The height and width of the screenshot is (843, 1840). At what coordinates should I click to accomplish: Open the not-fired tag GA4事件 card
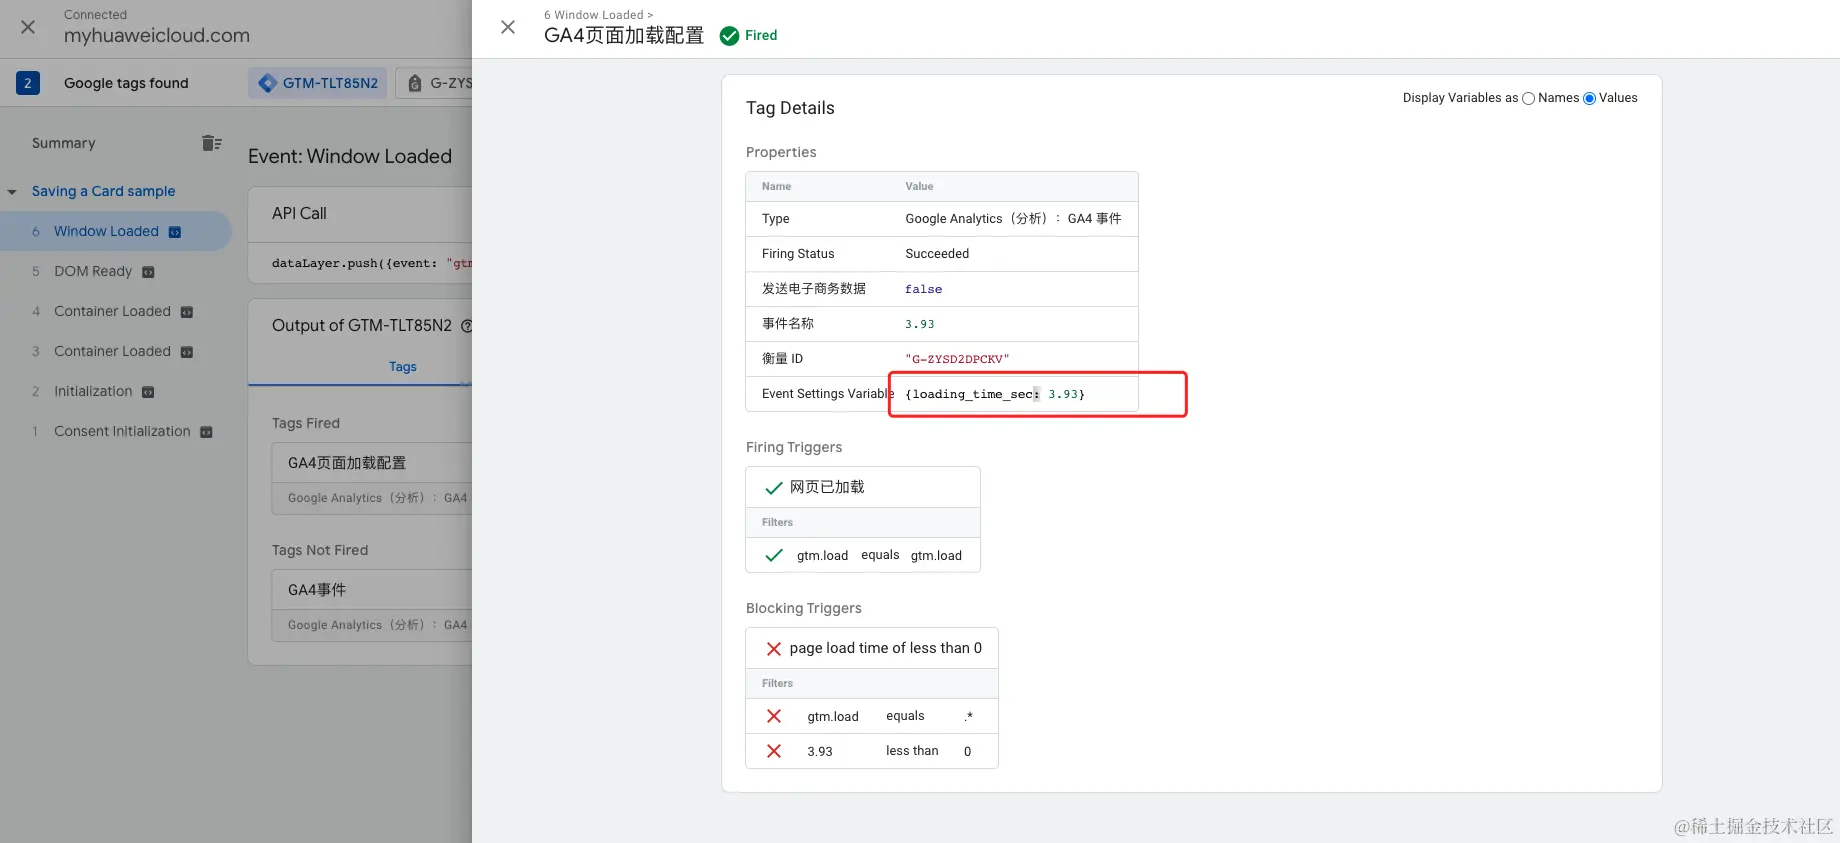point(371,605)
